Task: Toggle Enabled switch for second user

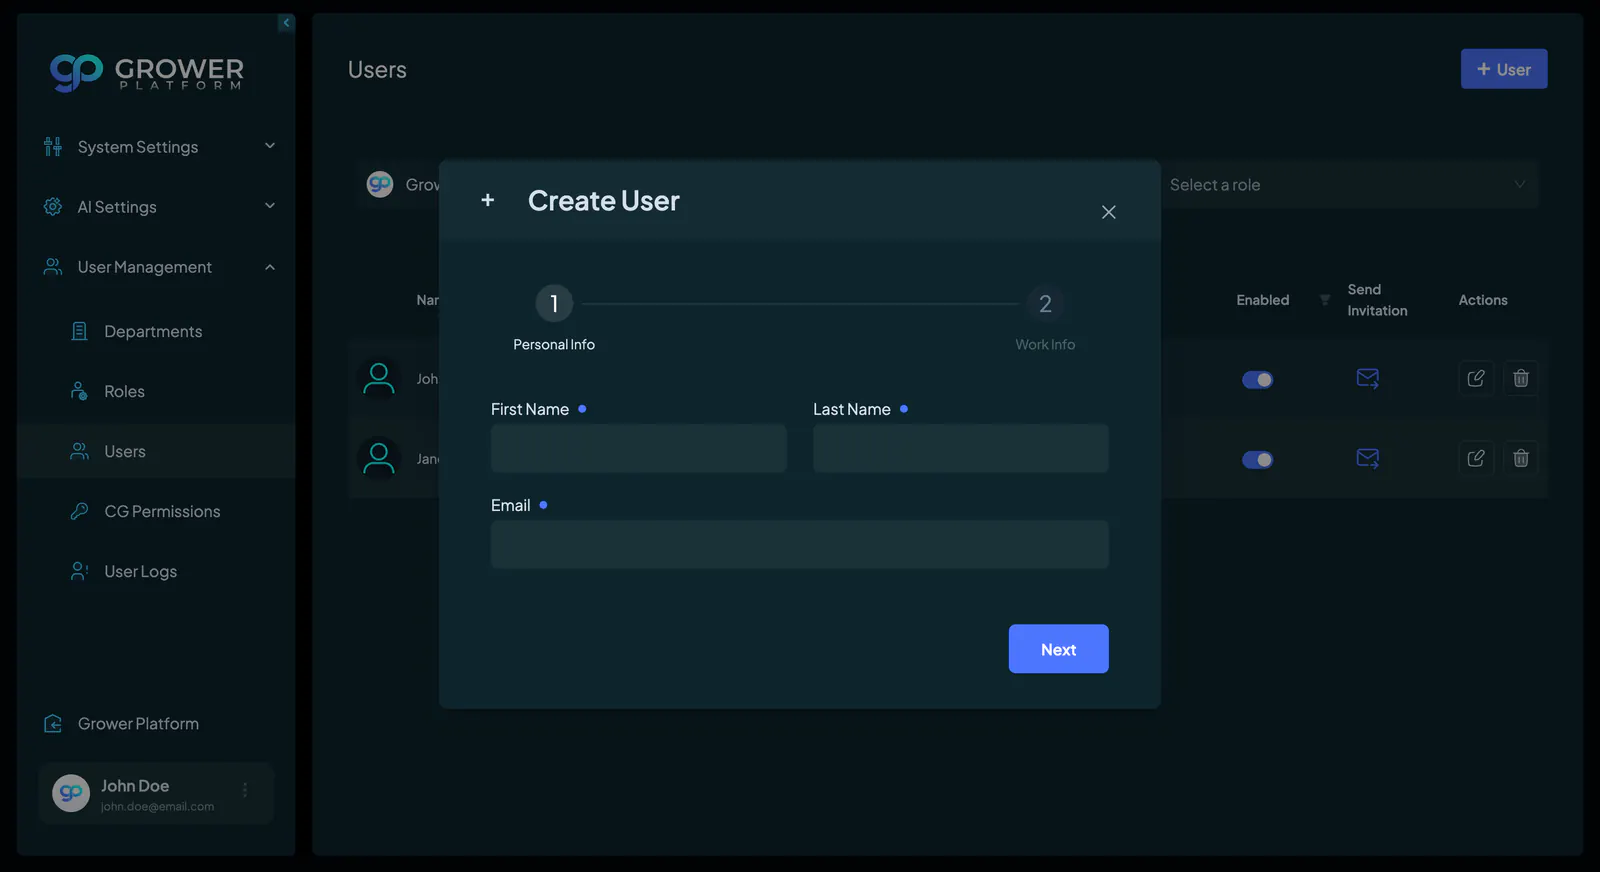Action: click(1257, 460)
